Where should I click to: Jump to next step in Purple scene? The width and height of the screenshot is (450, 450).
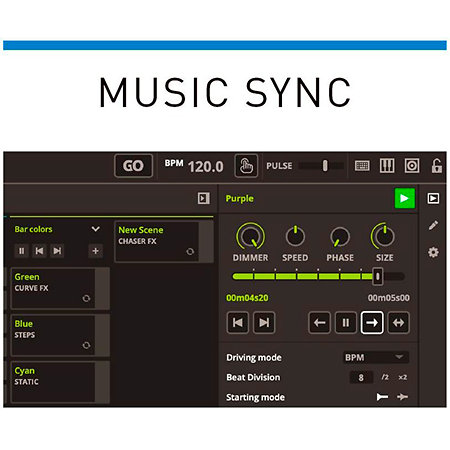coord(264,323)
